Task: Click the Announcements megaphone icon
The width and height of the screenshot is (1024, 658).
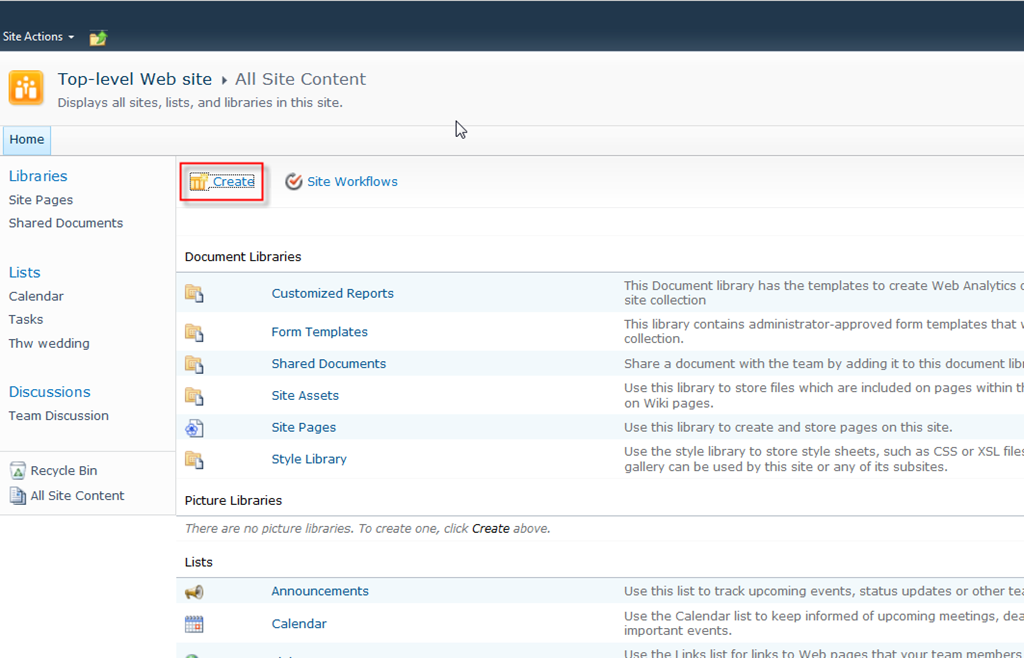Action: pos(194,592)
